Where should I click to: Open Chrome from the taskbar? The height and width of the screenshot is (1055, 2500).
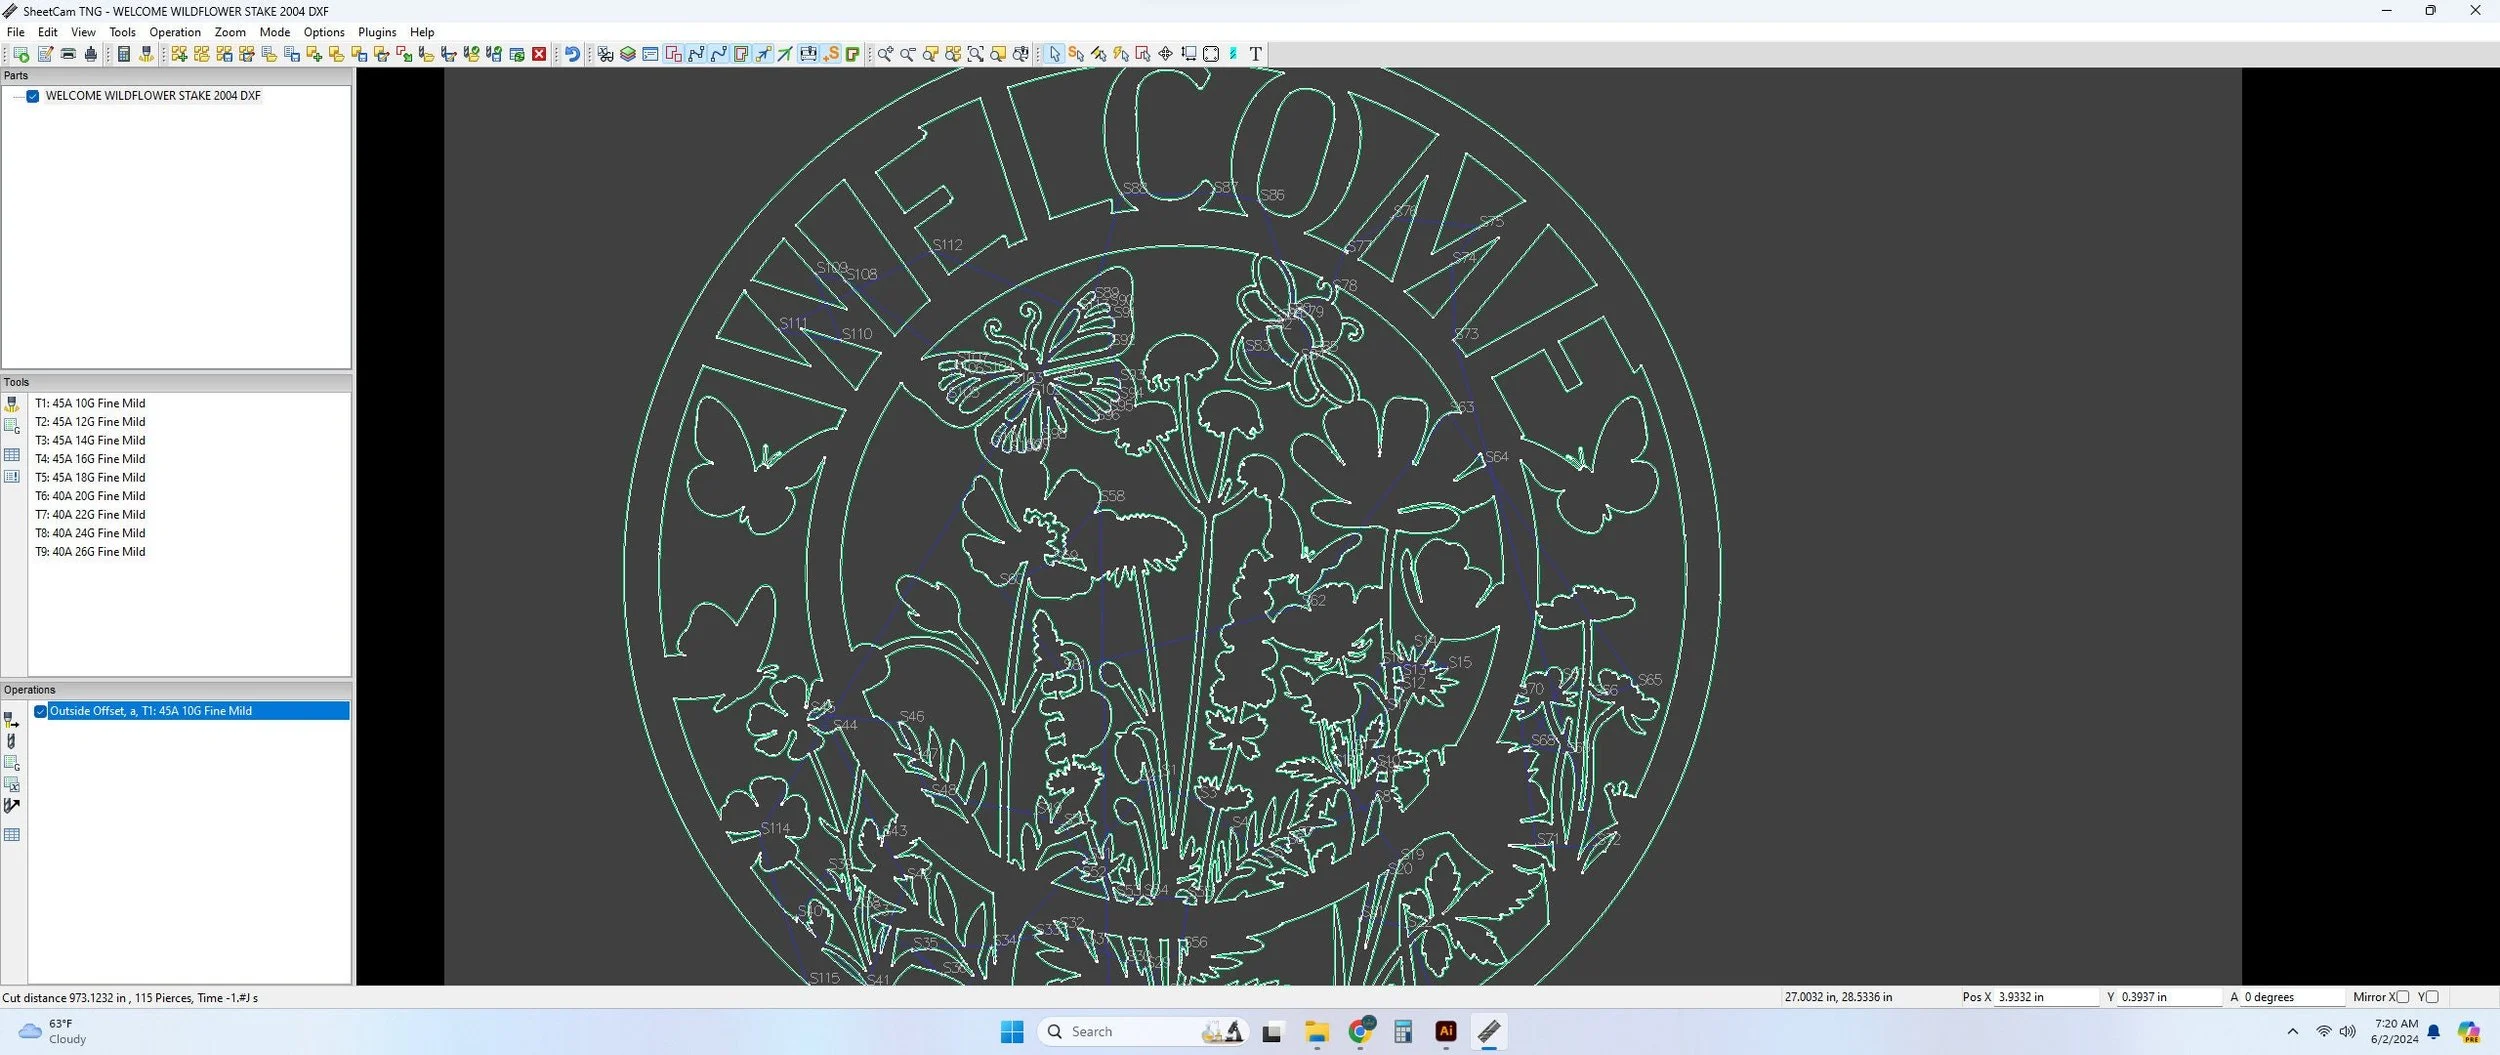point(1360,1031)
